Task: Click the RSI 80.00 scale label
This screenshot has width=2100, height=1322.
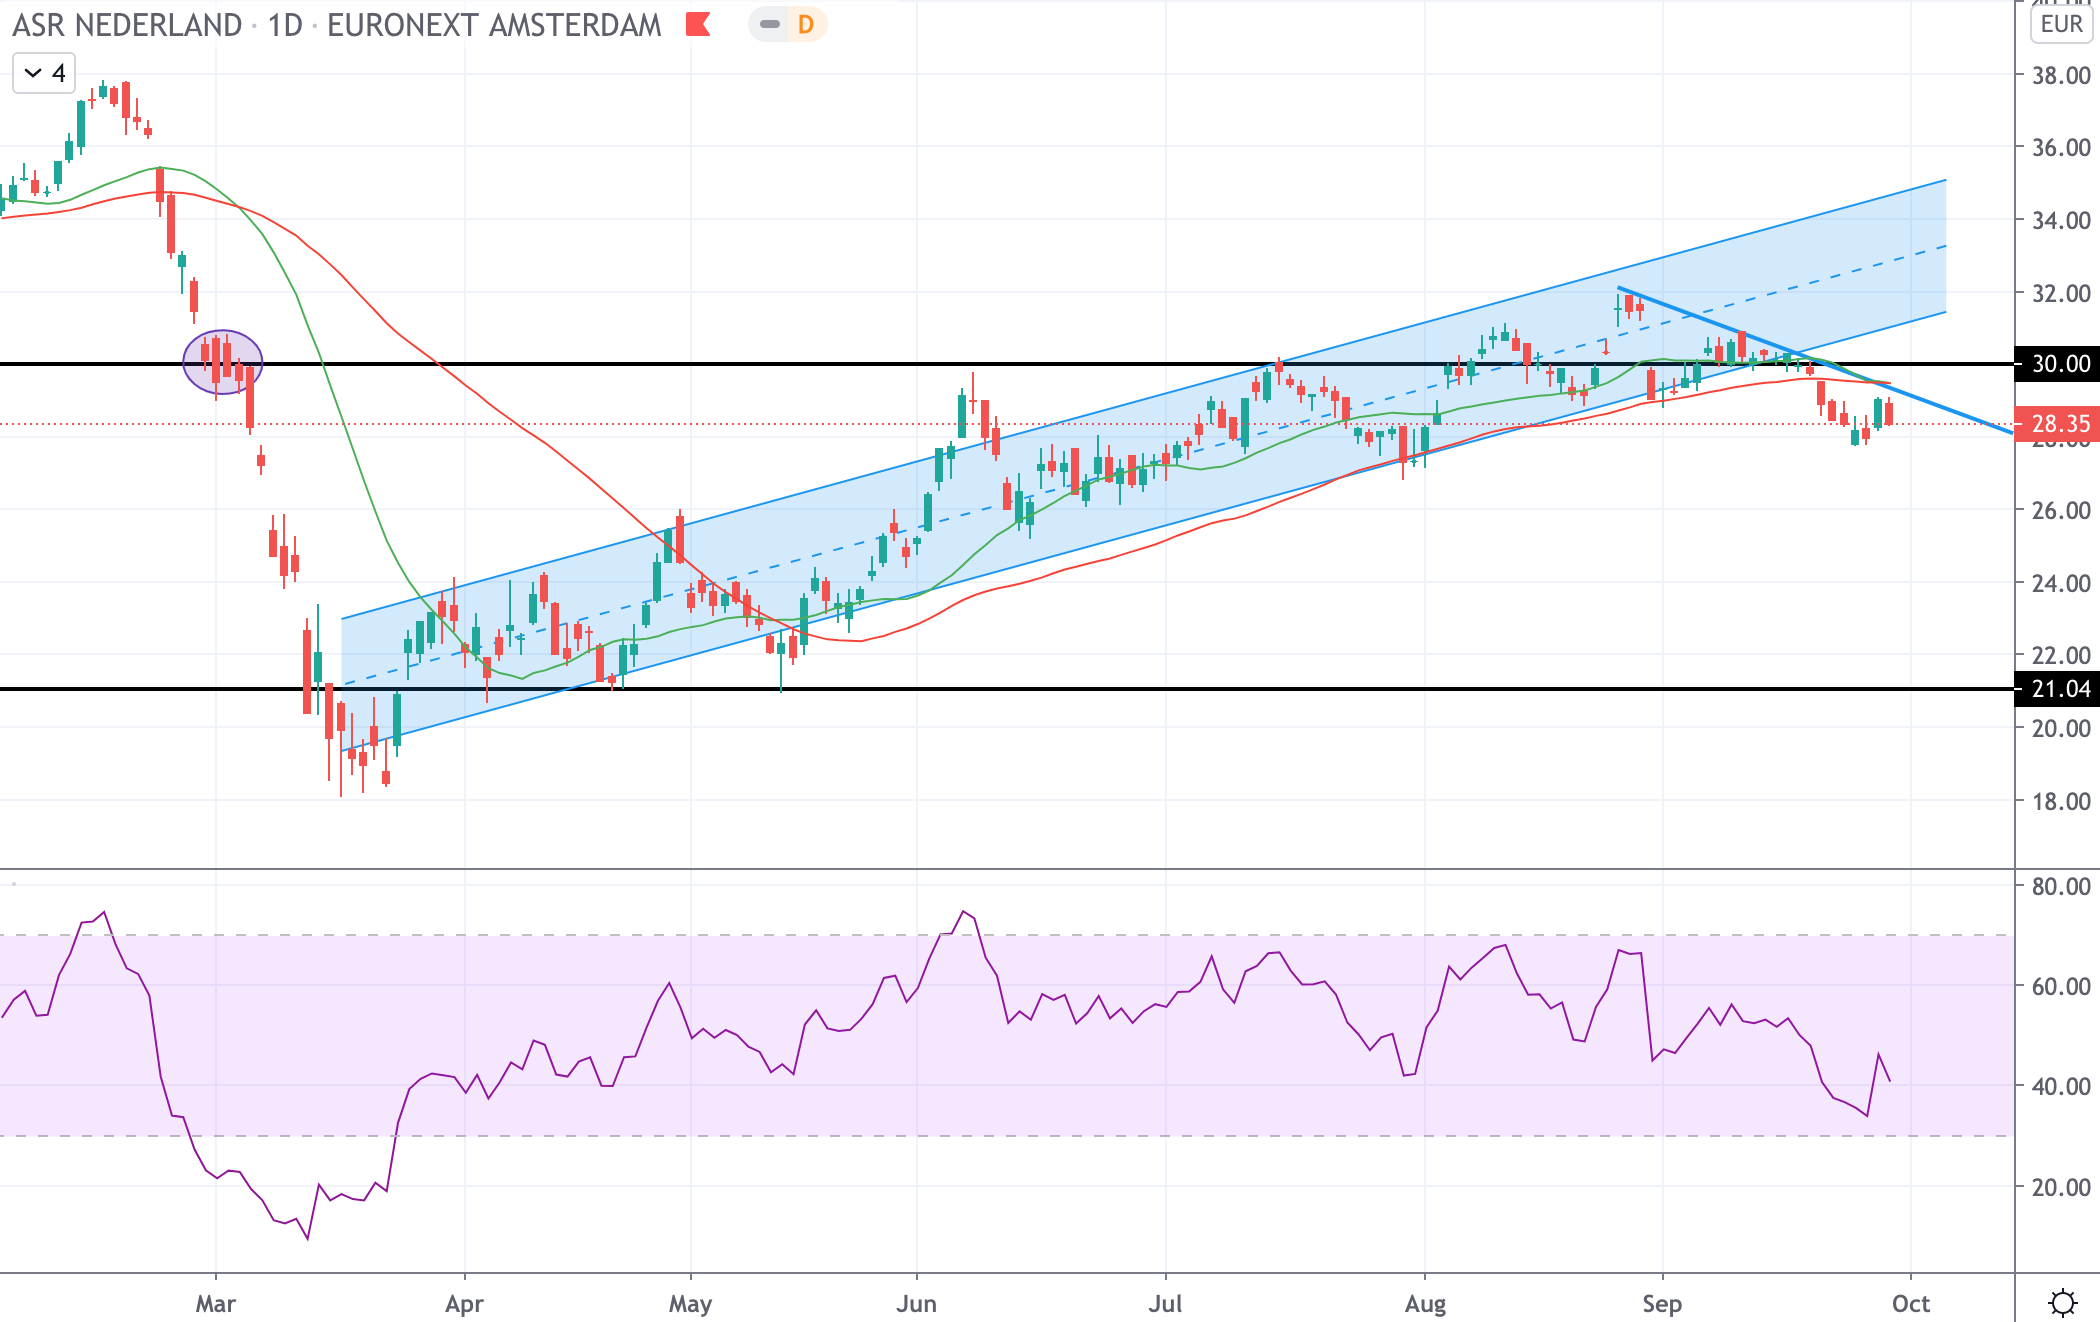Action: (x=2061, y=886)
